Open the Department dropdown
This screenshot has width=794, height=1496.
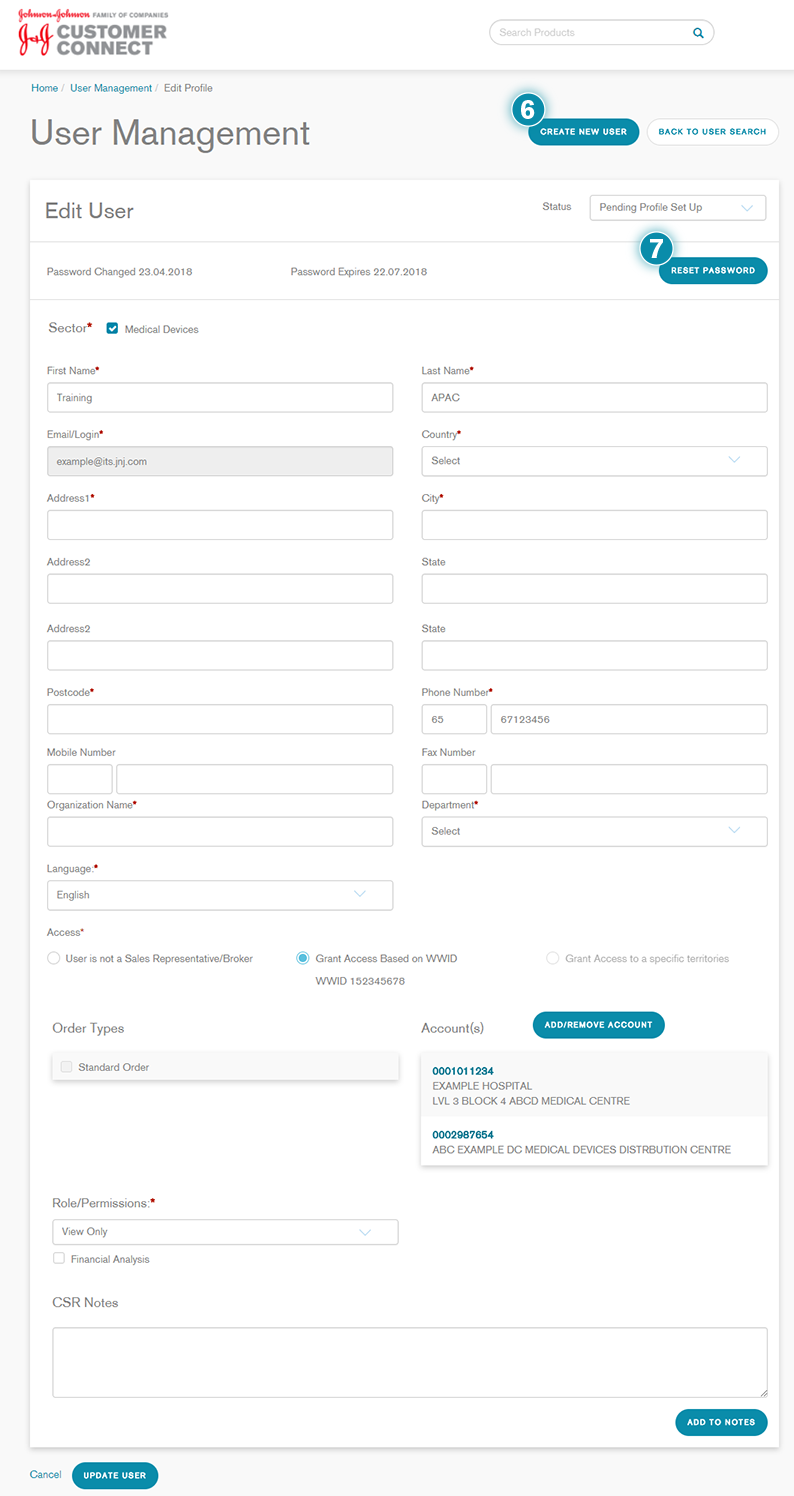[x=594, y=831]
